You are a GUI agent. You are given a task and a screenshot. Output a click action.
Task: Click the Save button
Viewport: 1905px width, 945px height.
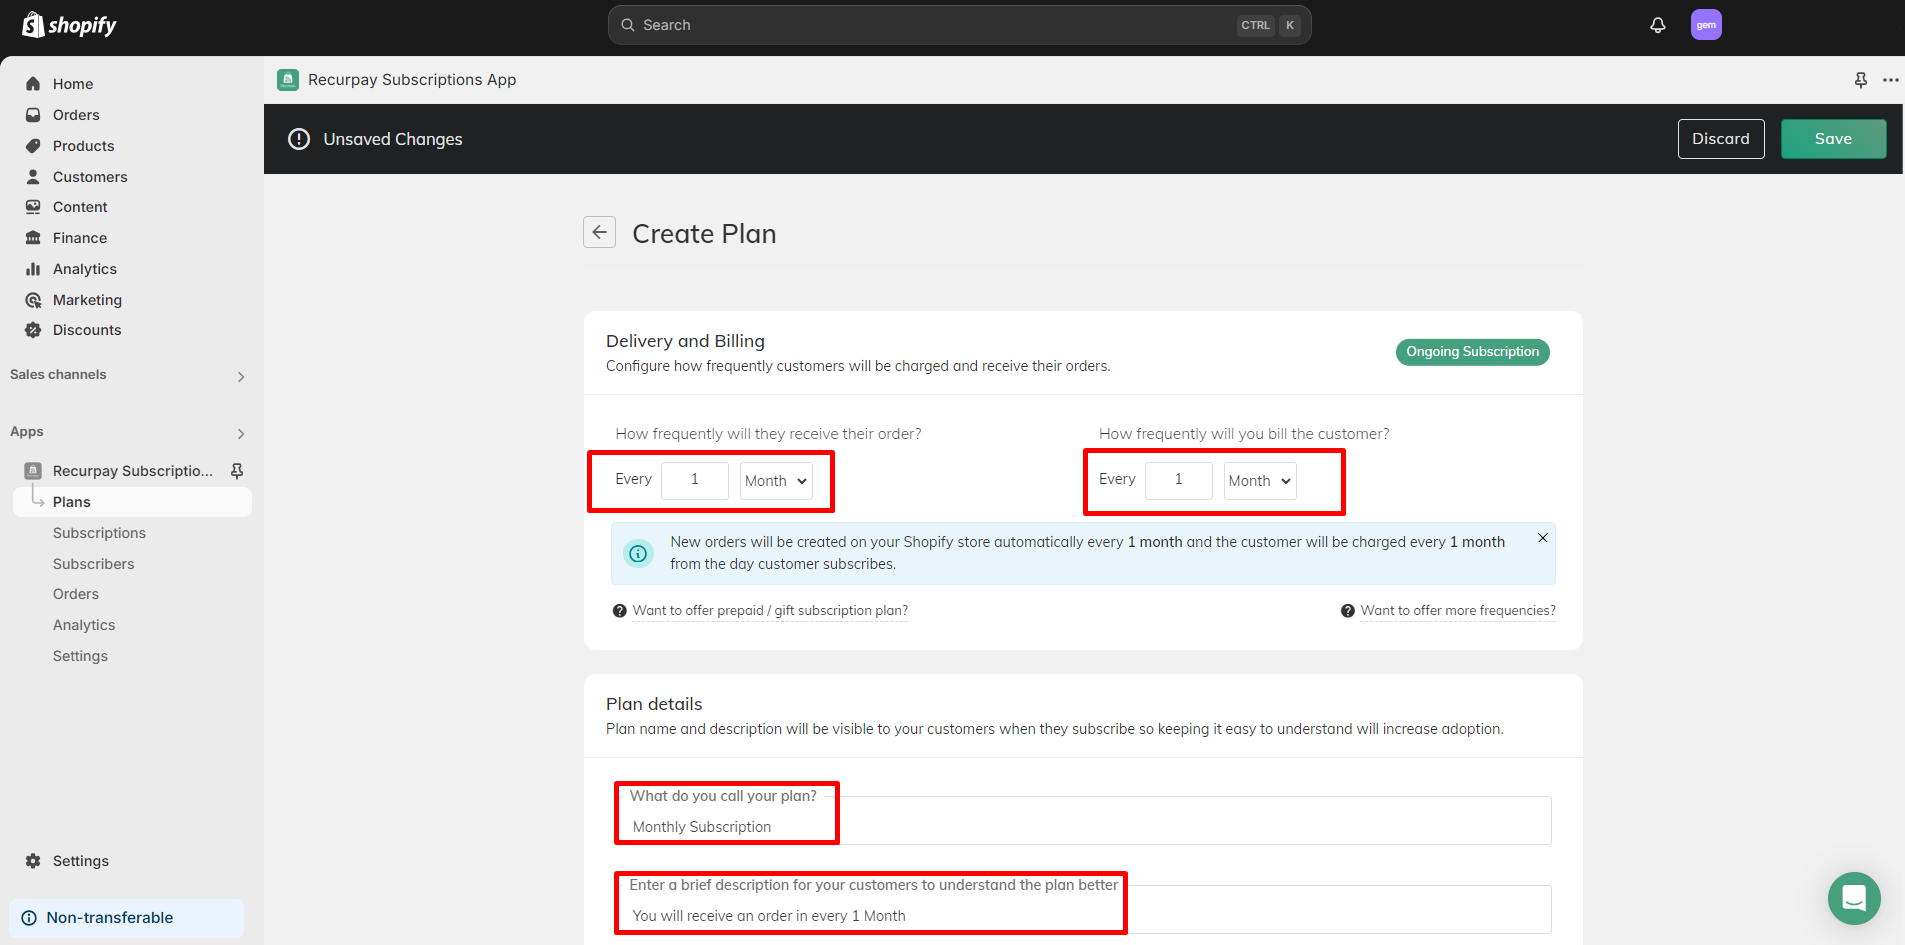[1833, 139]
